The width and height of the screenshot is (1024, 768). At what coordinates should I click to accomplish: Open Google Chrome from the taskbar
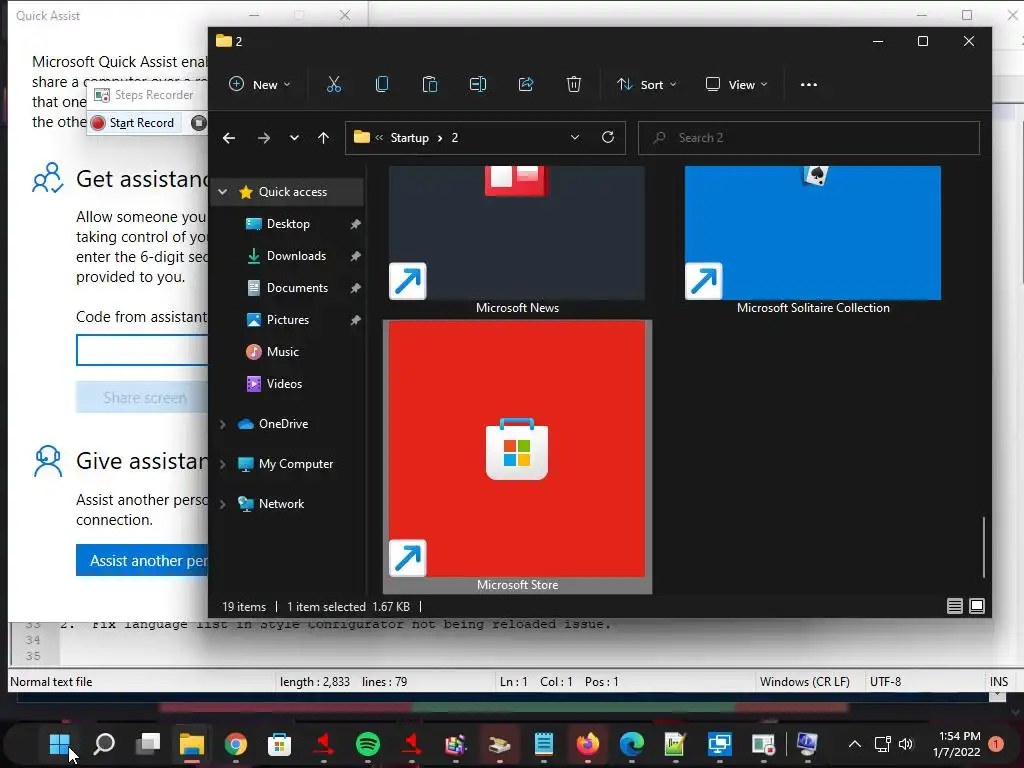(236, 744)
